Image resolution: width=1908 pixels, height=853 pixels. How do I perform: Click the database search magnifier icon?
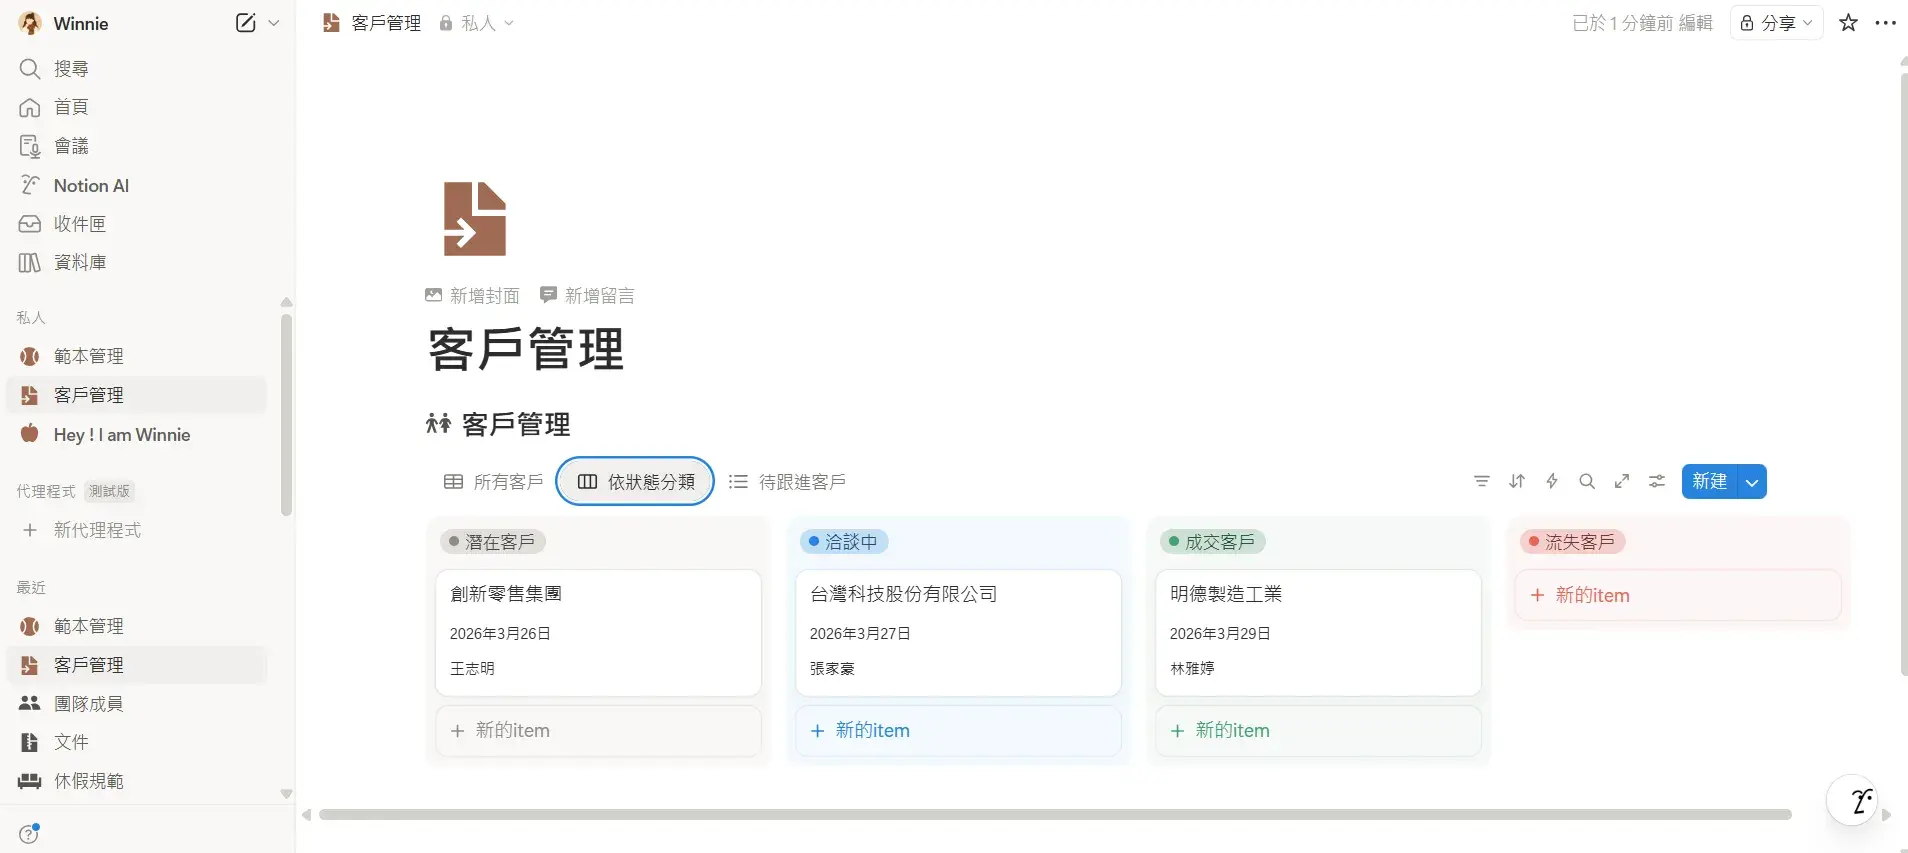tap(1587, 481)
